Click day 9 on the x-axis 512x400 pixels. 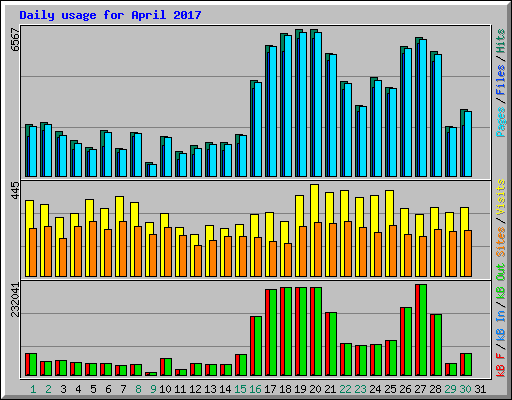coord(153,389)
